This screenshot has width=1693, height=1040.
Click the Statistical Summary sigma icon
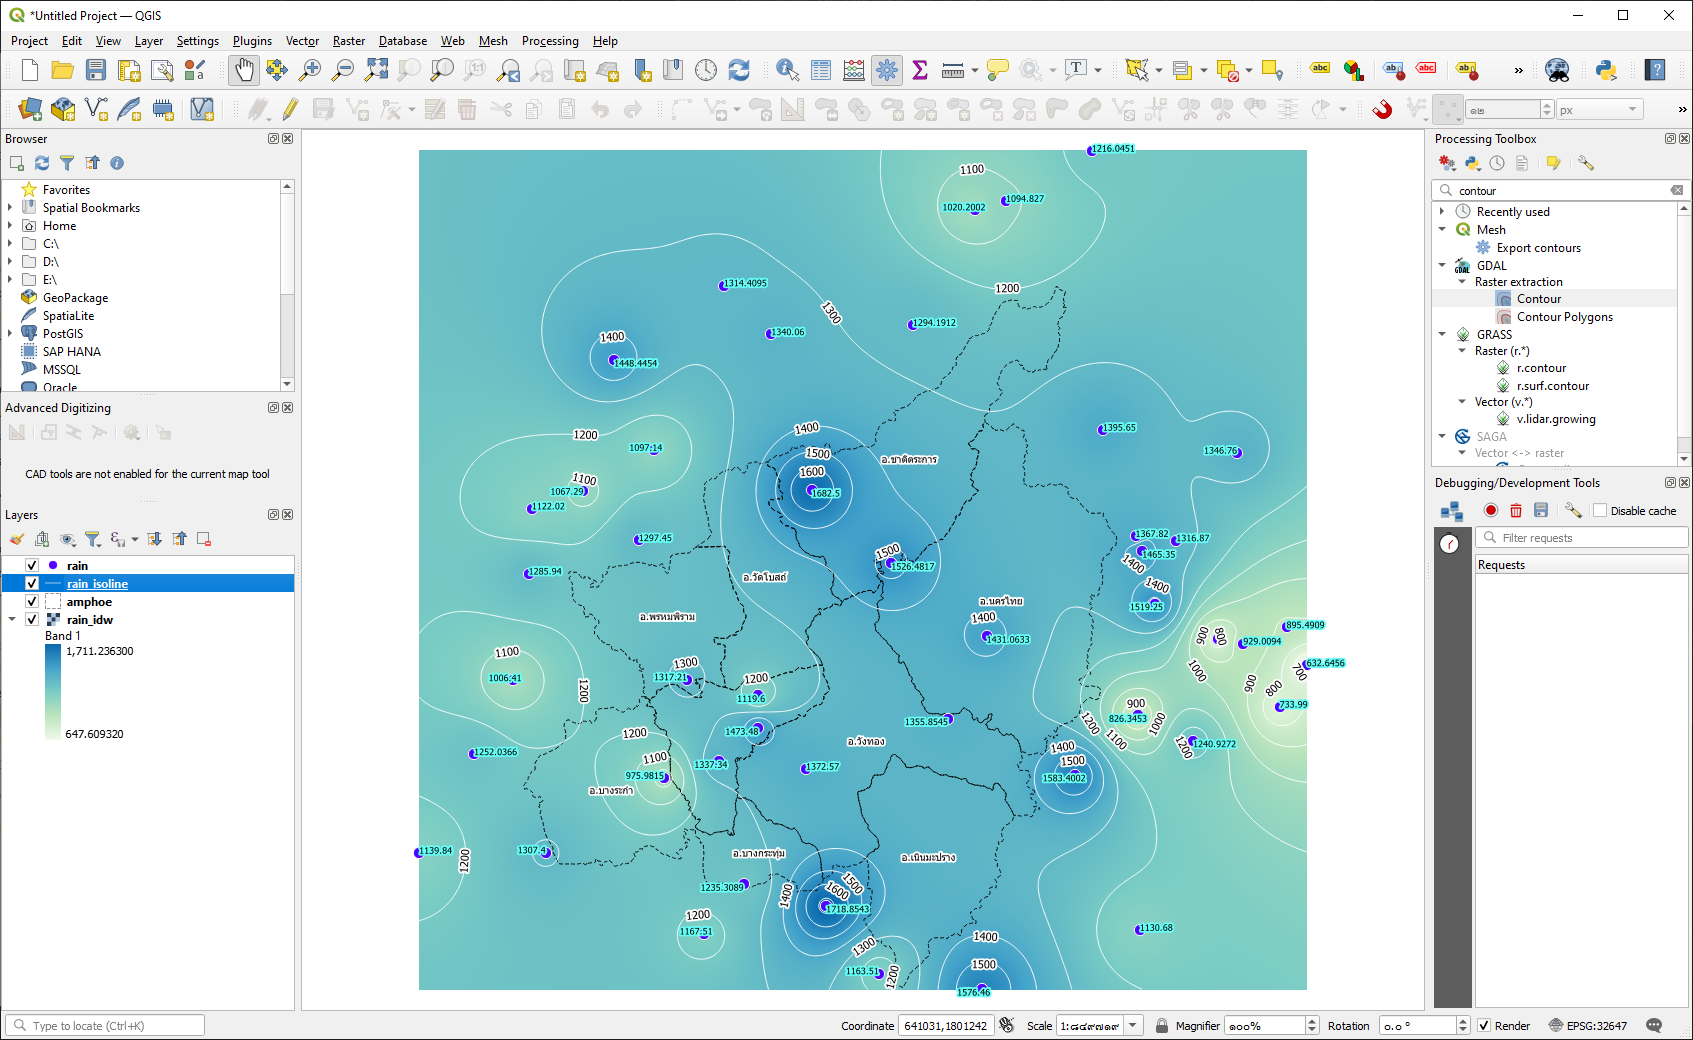click(918, 70)
